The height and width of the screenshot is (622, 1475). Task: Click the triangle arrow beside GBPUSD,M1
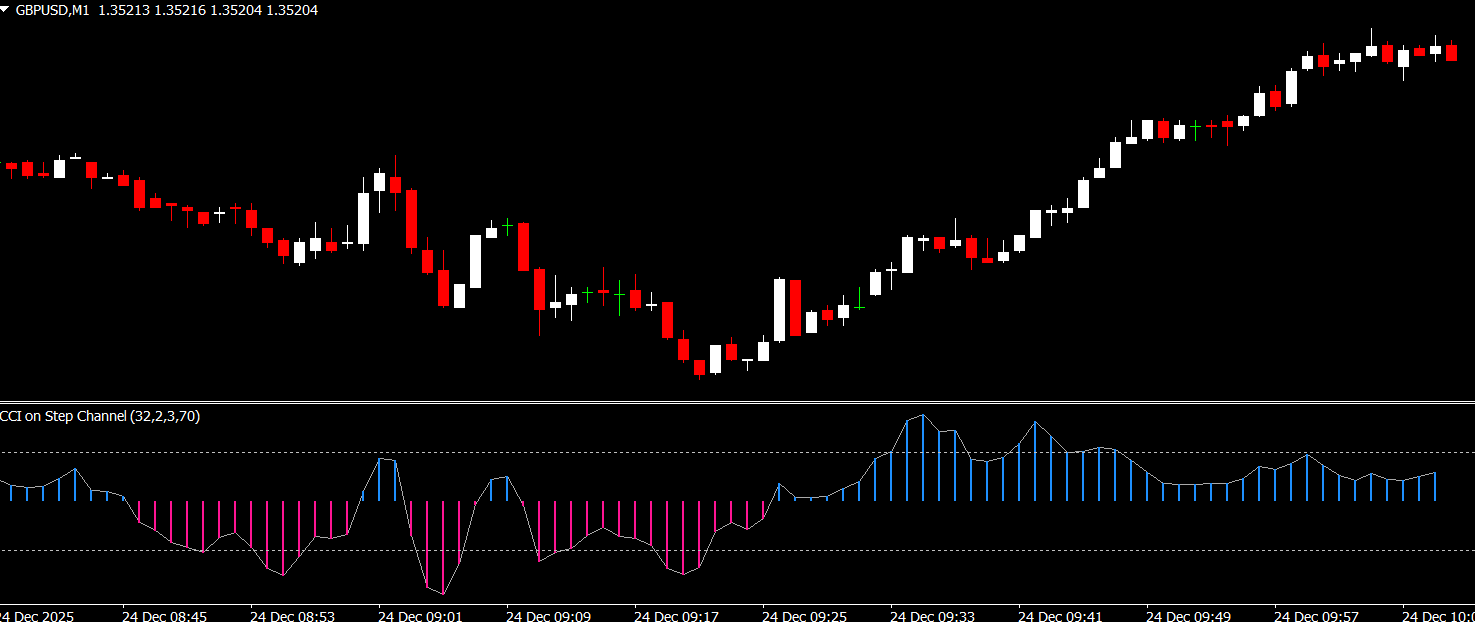(x=6, y=9)
